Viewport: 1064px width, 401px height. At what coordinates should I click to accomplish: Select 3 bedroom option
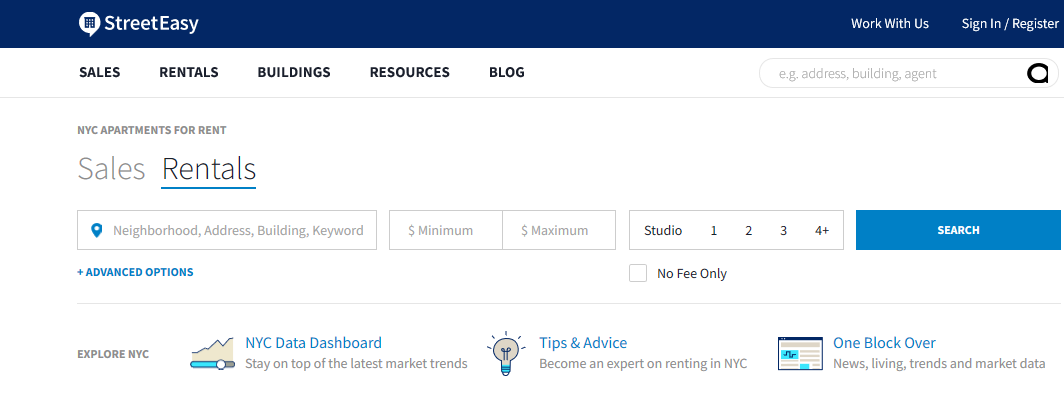tap(783, 231)
